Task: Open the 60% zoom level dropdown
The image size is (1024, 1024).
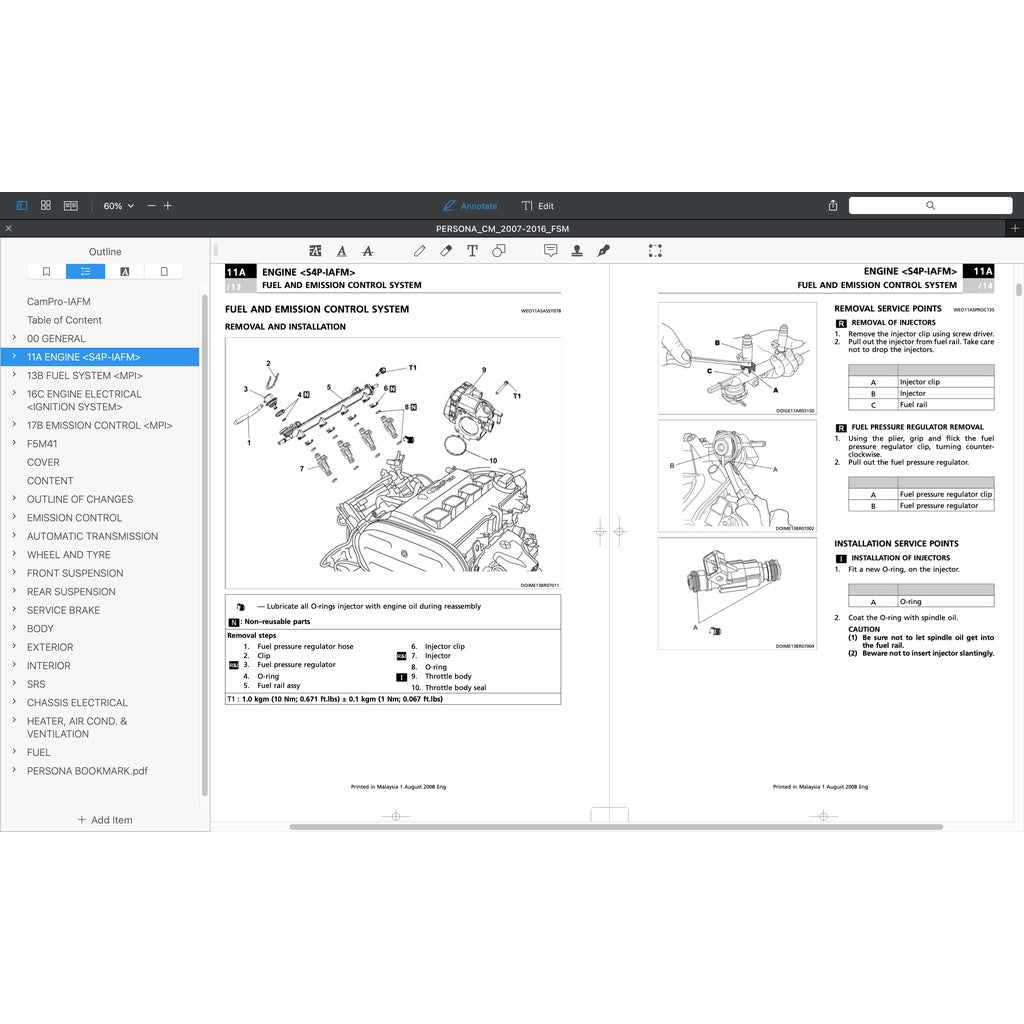Action: [118, 206]
